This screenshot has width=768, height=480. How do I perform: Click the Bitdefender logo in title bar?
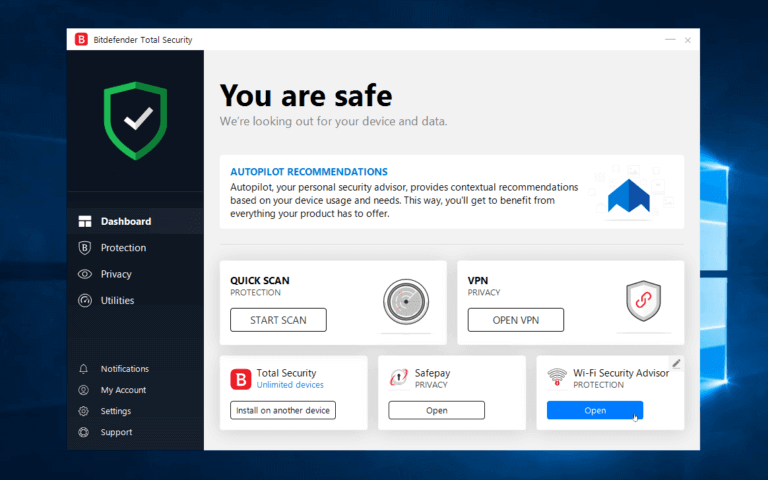(81, 40)
